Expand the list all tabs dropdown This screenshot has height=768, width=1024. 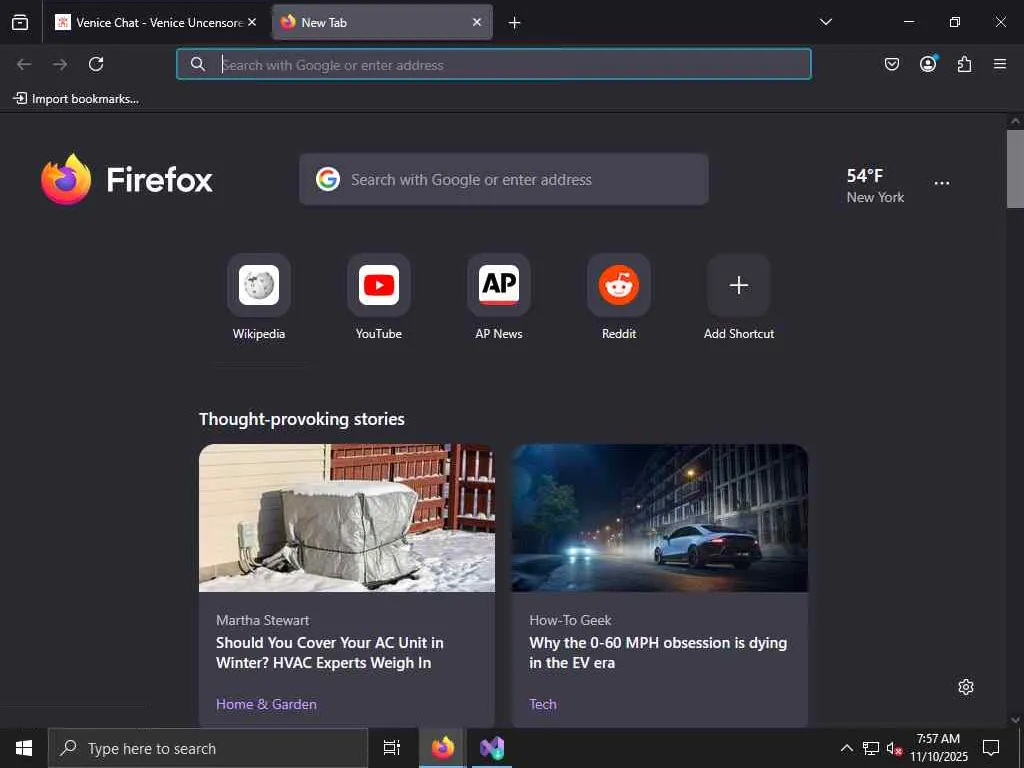tap(825, 22)
